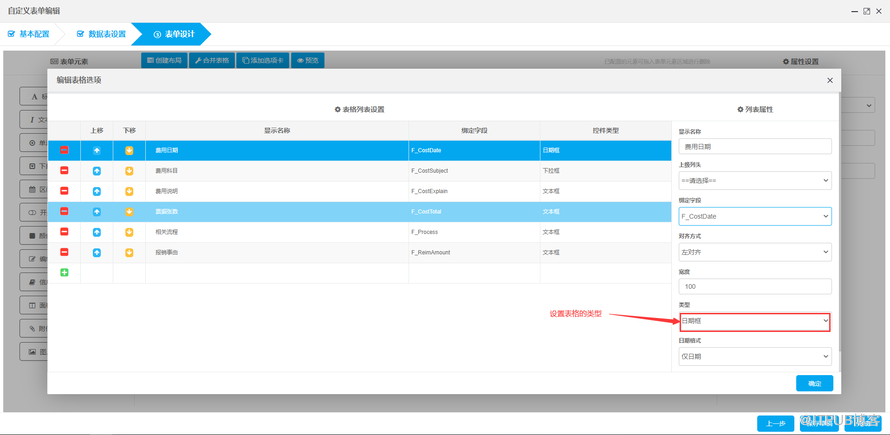The height and width of the screenshot is (435, 890).
Task: Click the 显示名称 input field
Action: [x=755, y=146]
